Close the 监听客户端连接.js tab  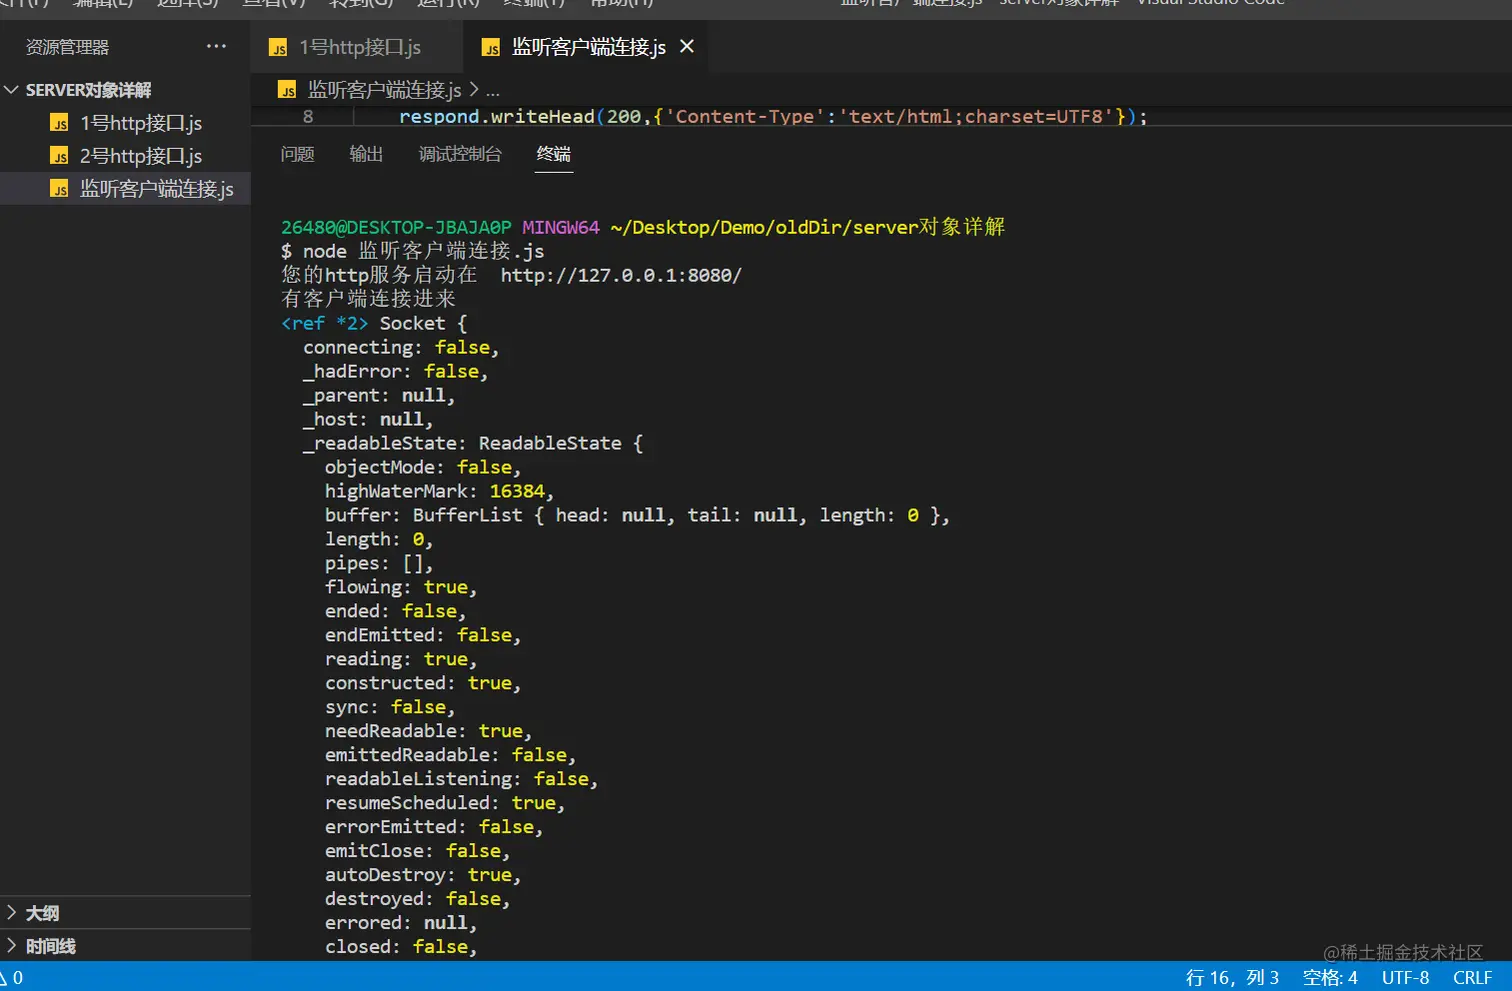pos(684,45)
